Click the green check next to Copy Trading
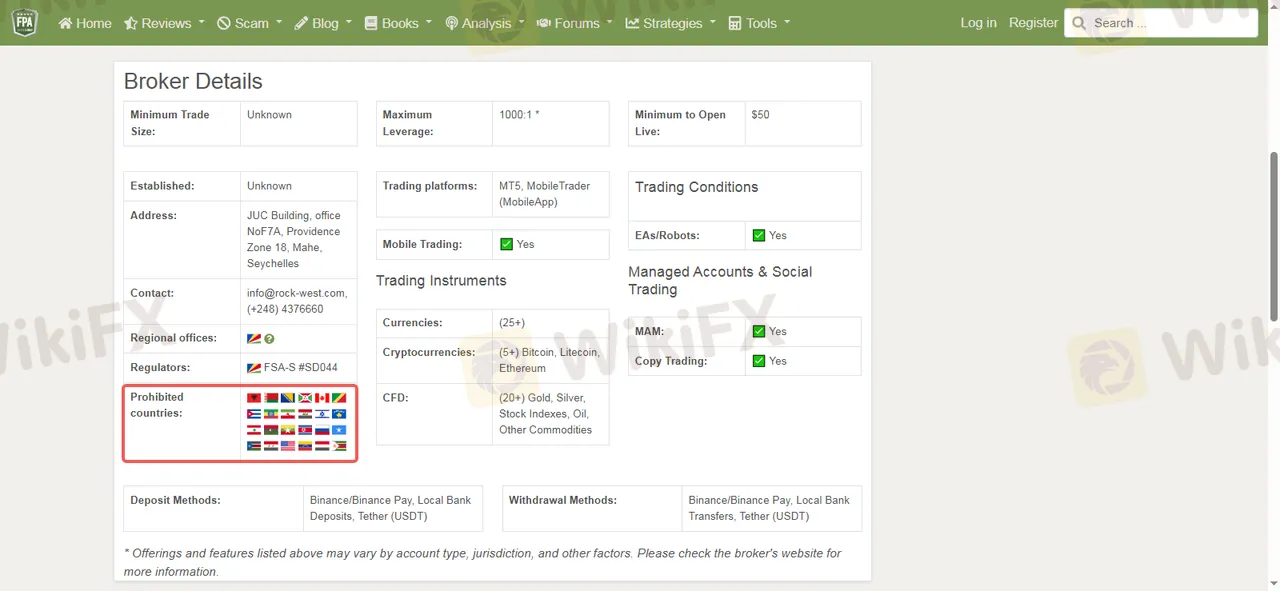 click(759, 361)
